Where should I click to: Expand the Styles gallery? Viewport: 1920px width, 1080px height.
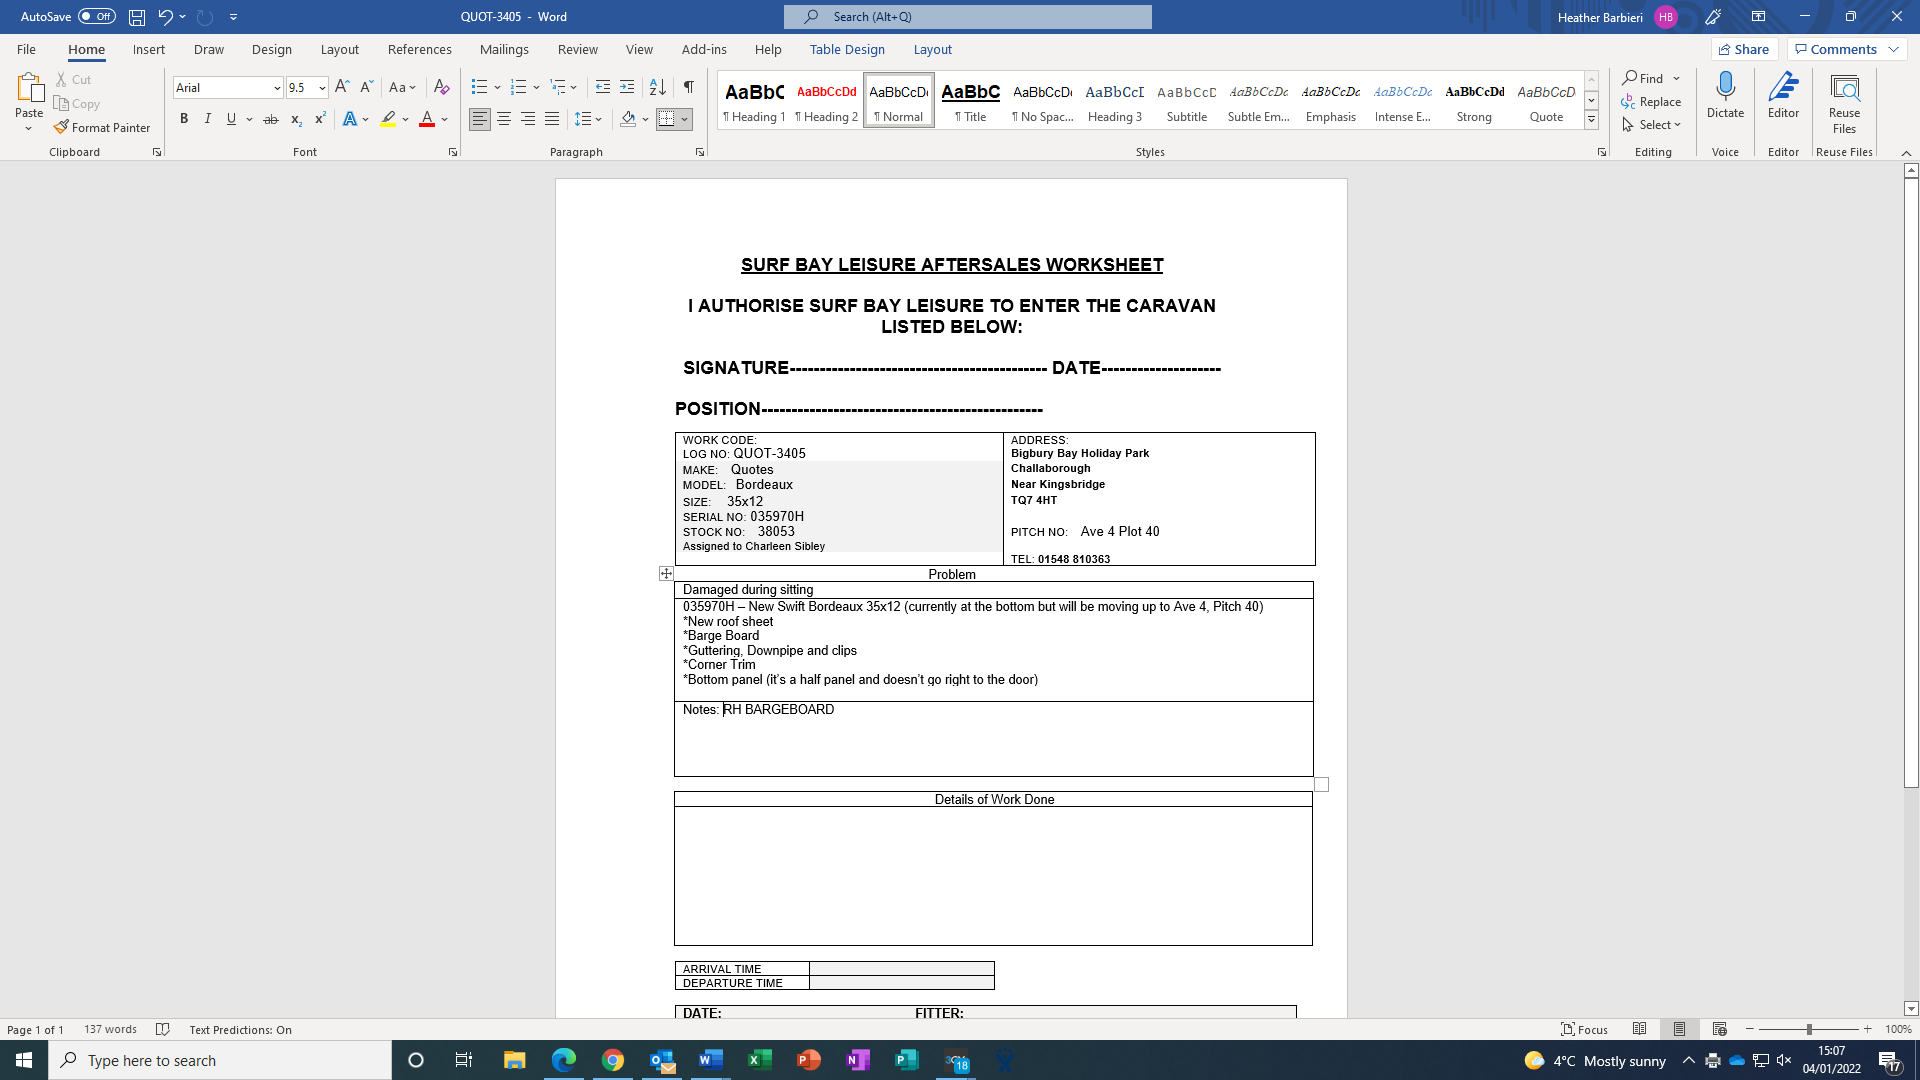[1591, 120]
